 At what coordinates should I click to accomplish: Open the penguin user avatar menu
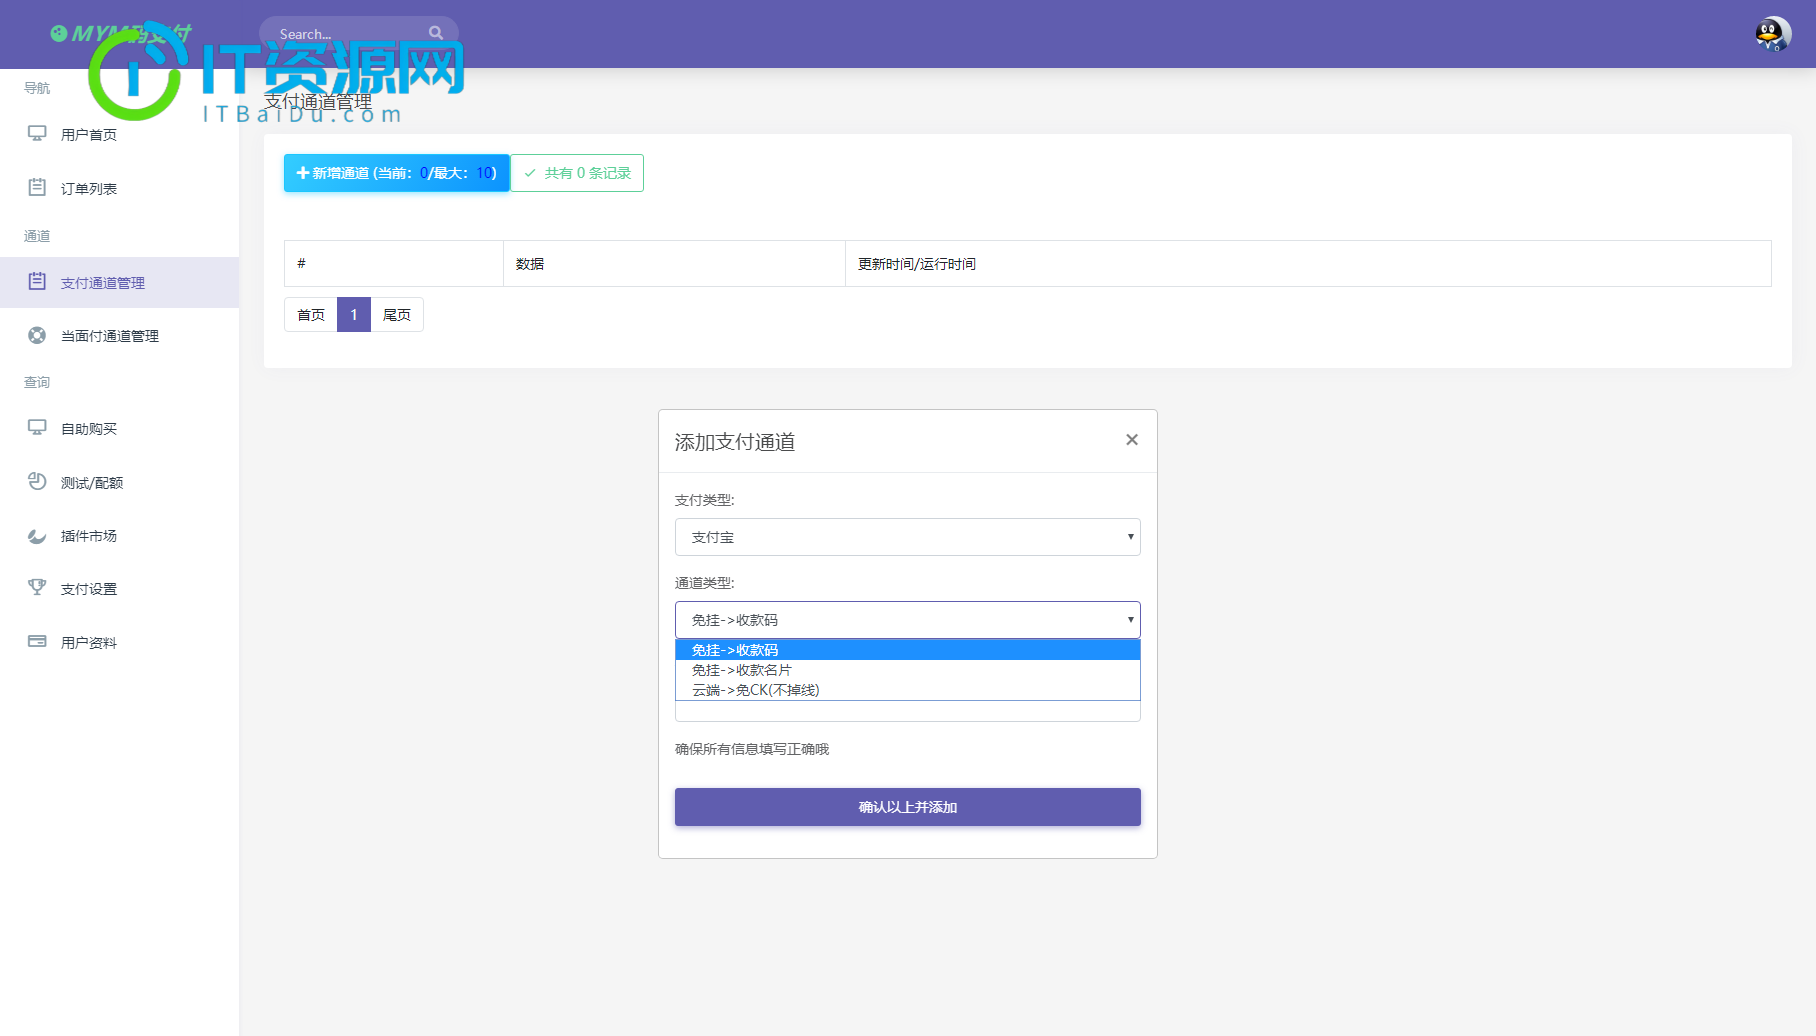[1772, 34]
